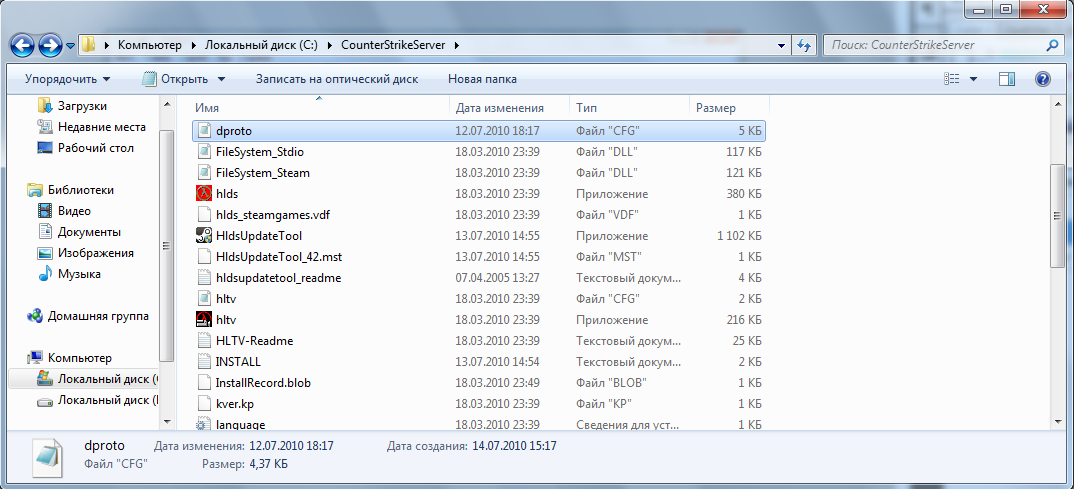Click Компьютер in the sidebar tree
The image size is (1074, 489).
click(x=79, y=358)
